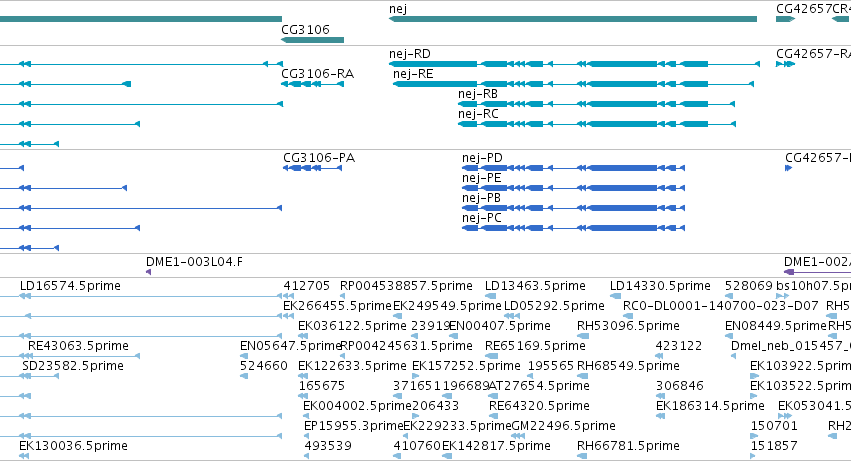Select the GM22496.5prime label

tap(563, 426)
